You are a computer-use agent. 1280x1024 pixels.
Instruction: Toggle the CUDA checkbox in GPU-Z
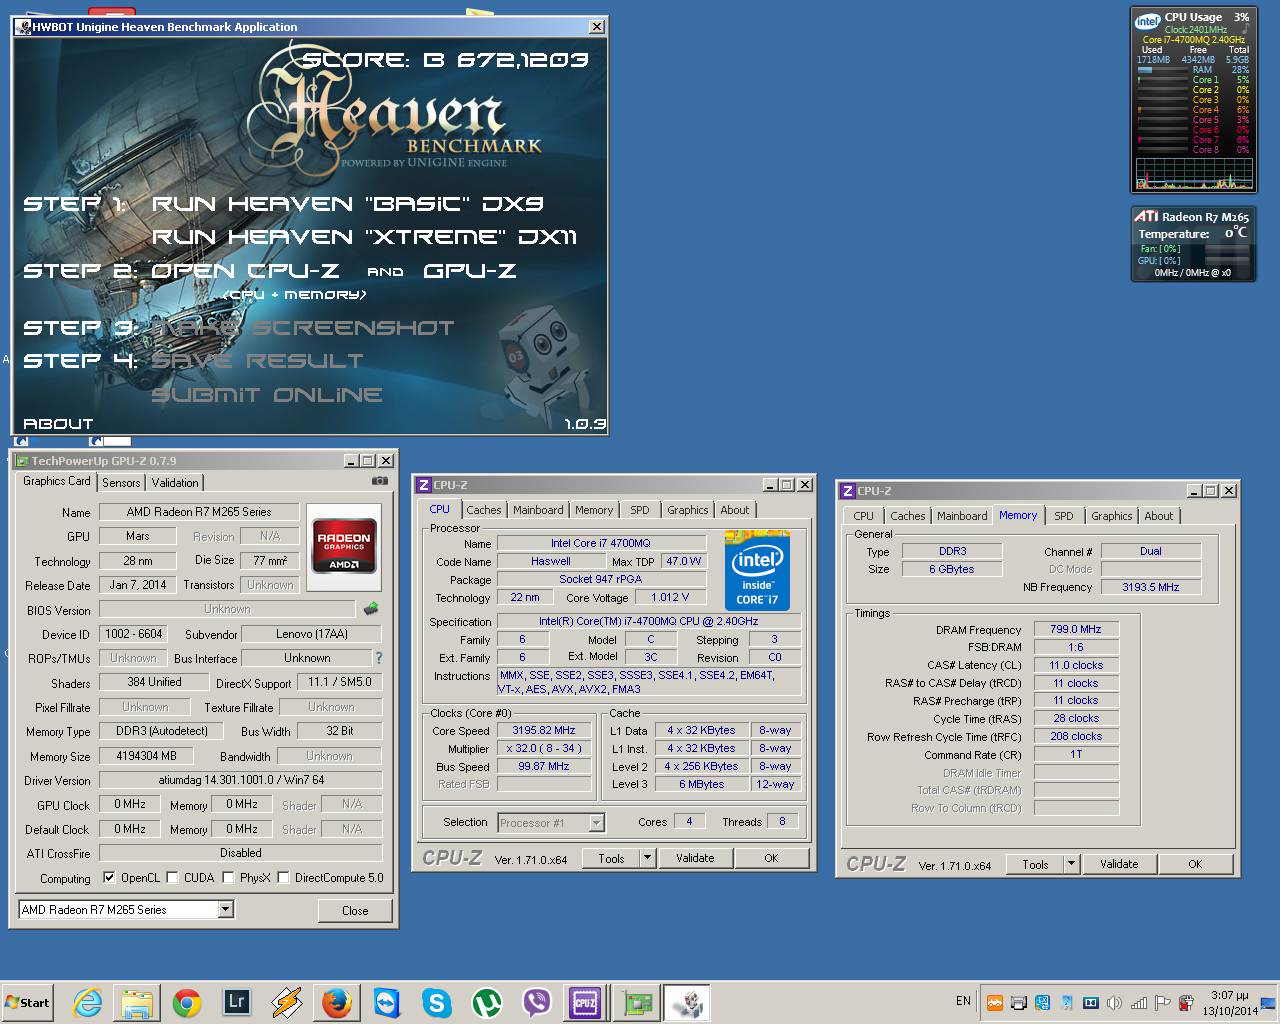[173, 878]
